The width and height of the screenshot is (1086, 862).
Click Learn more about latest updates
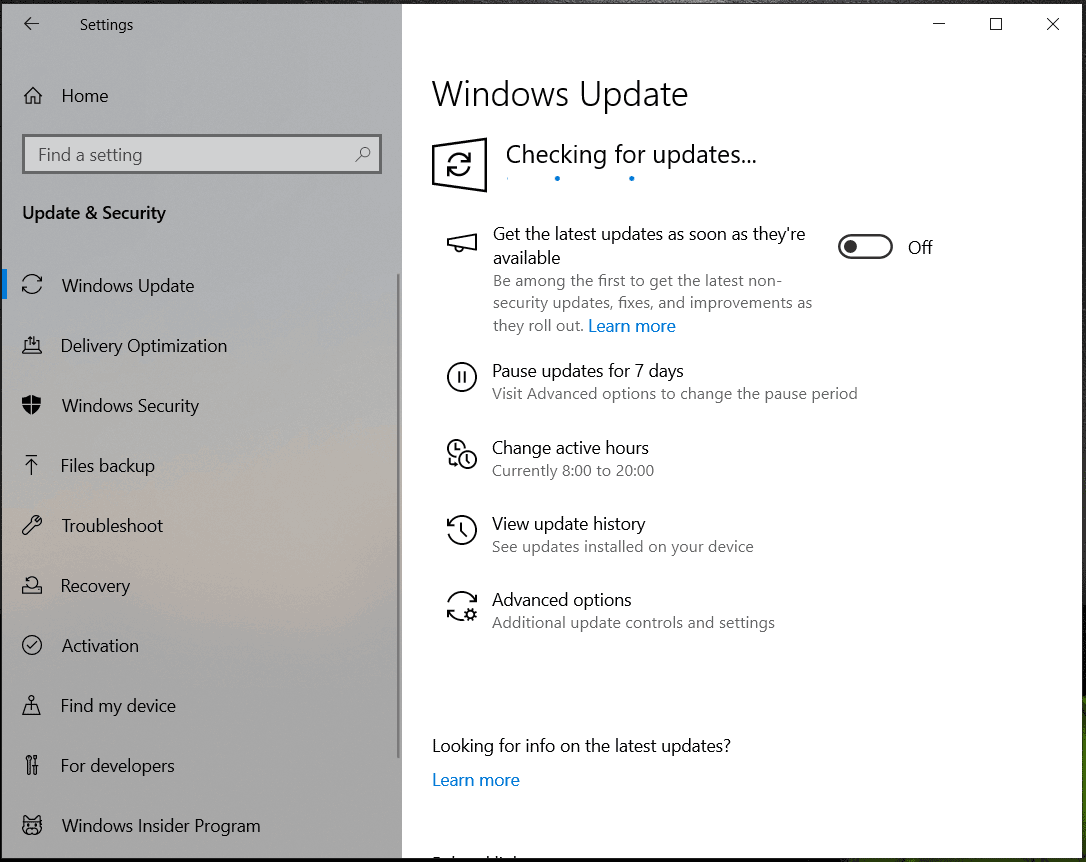[x=476, y=779]
